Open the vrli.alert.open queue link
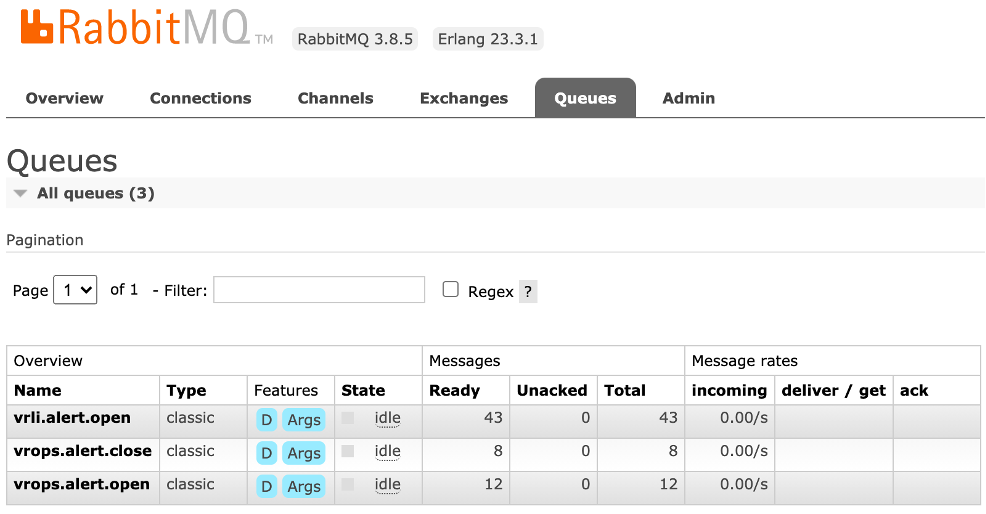 pos(72,418)
